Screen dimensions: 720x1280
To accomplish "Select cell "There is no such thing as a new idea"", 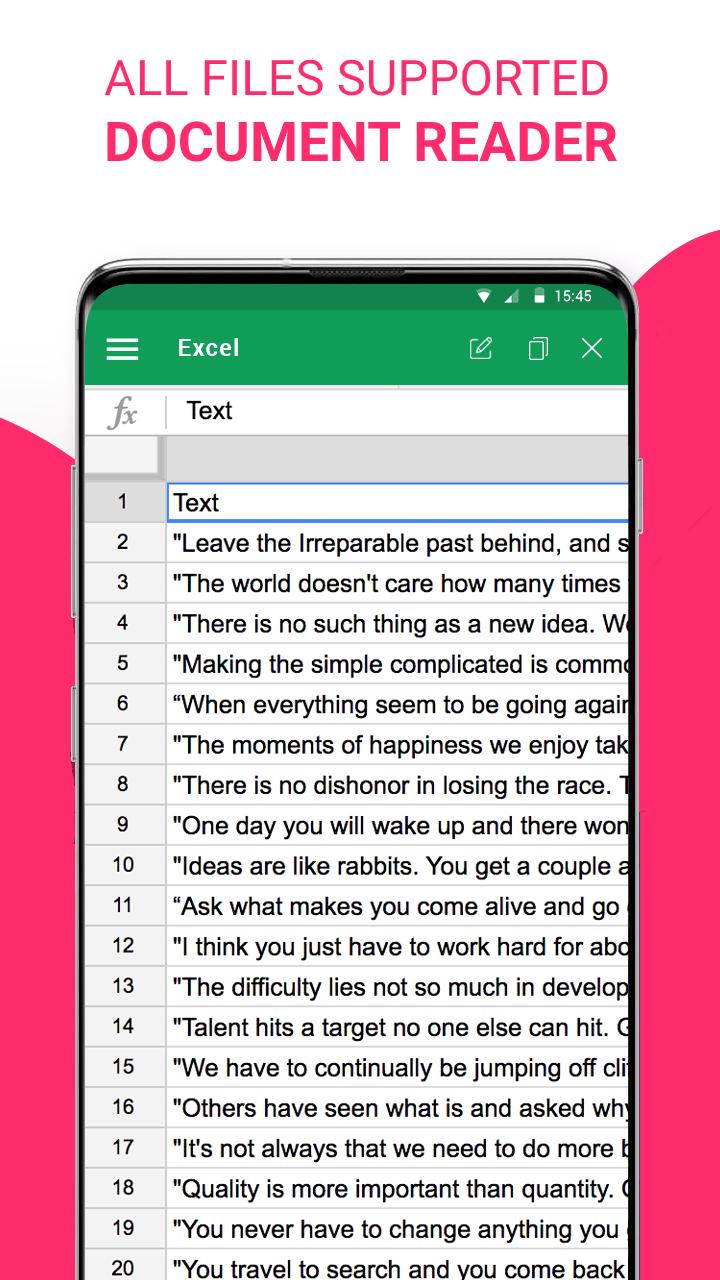I will (397, 623).
